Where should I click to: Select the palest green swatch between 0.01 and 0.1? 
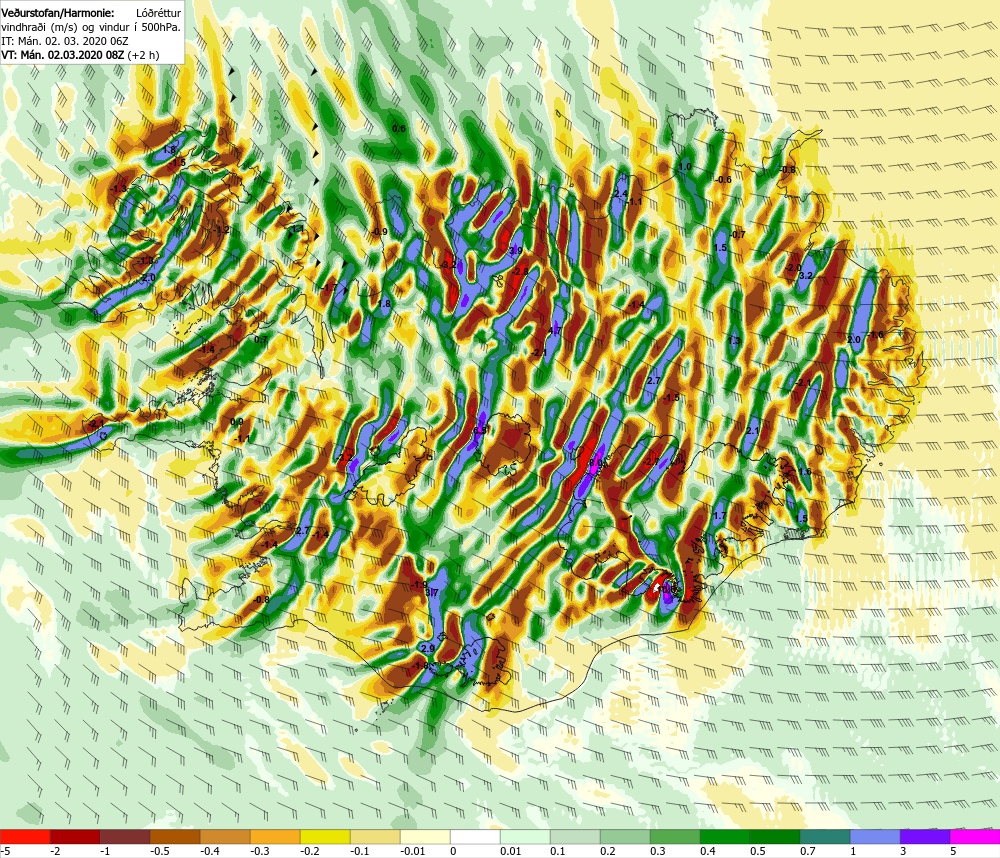(x=525, y=836)
